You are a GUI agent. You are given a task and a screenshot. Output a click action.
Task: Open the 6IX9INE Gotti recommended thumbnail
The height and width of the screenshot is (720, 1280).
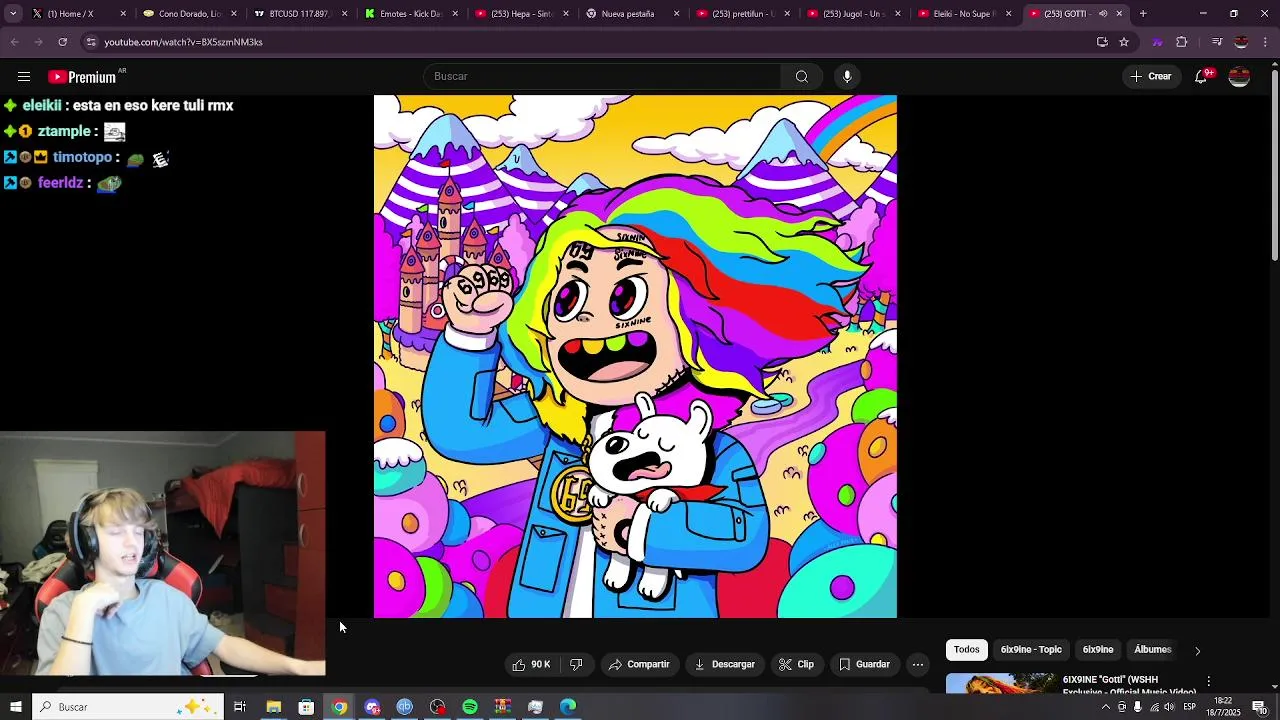coord(1000,683)
